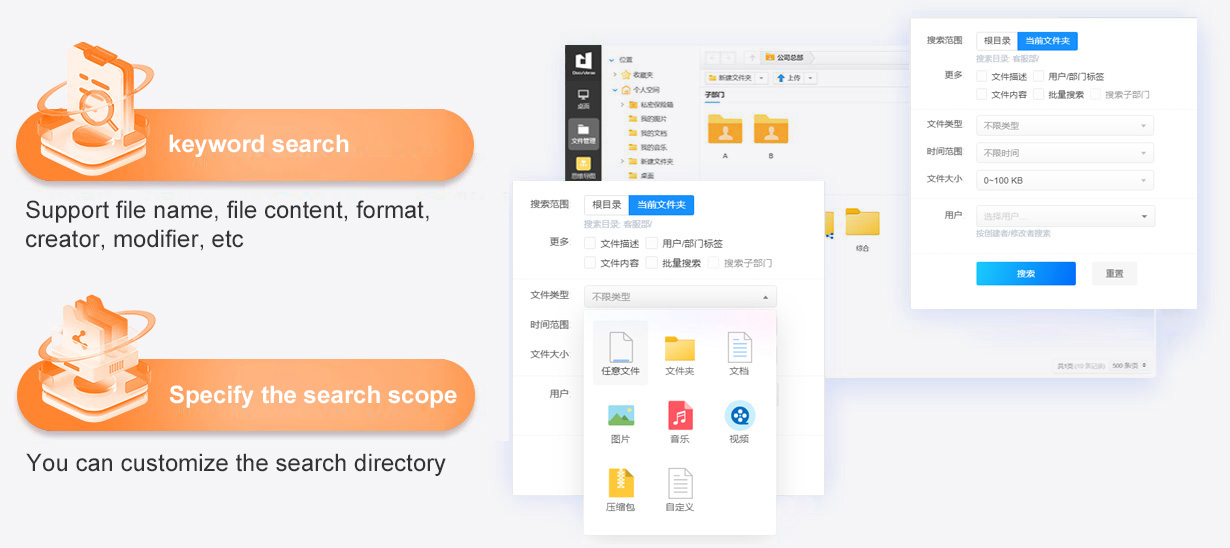Choose the 文件夹 folder type icon in the type list

tap(679, 351)
